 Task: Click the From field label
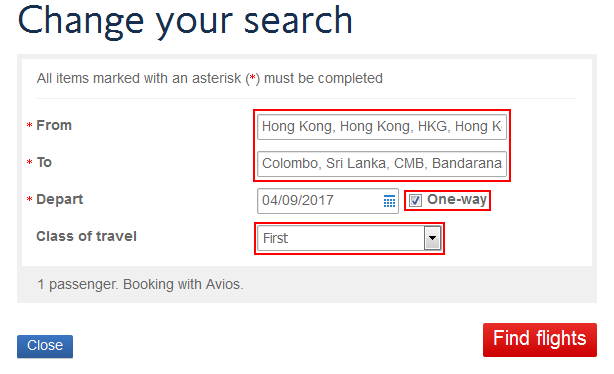[x=54, y=125]
